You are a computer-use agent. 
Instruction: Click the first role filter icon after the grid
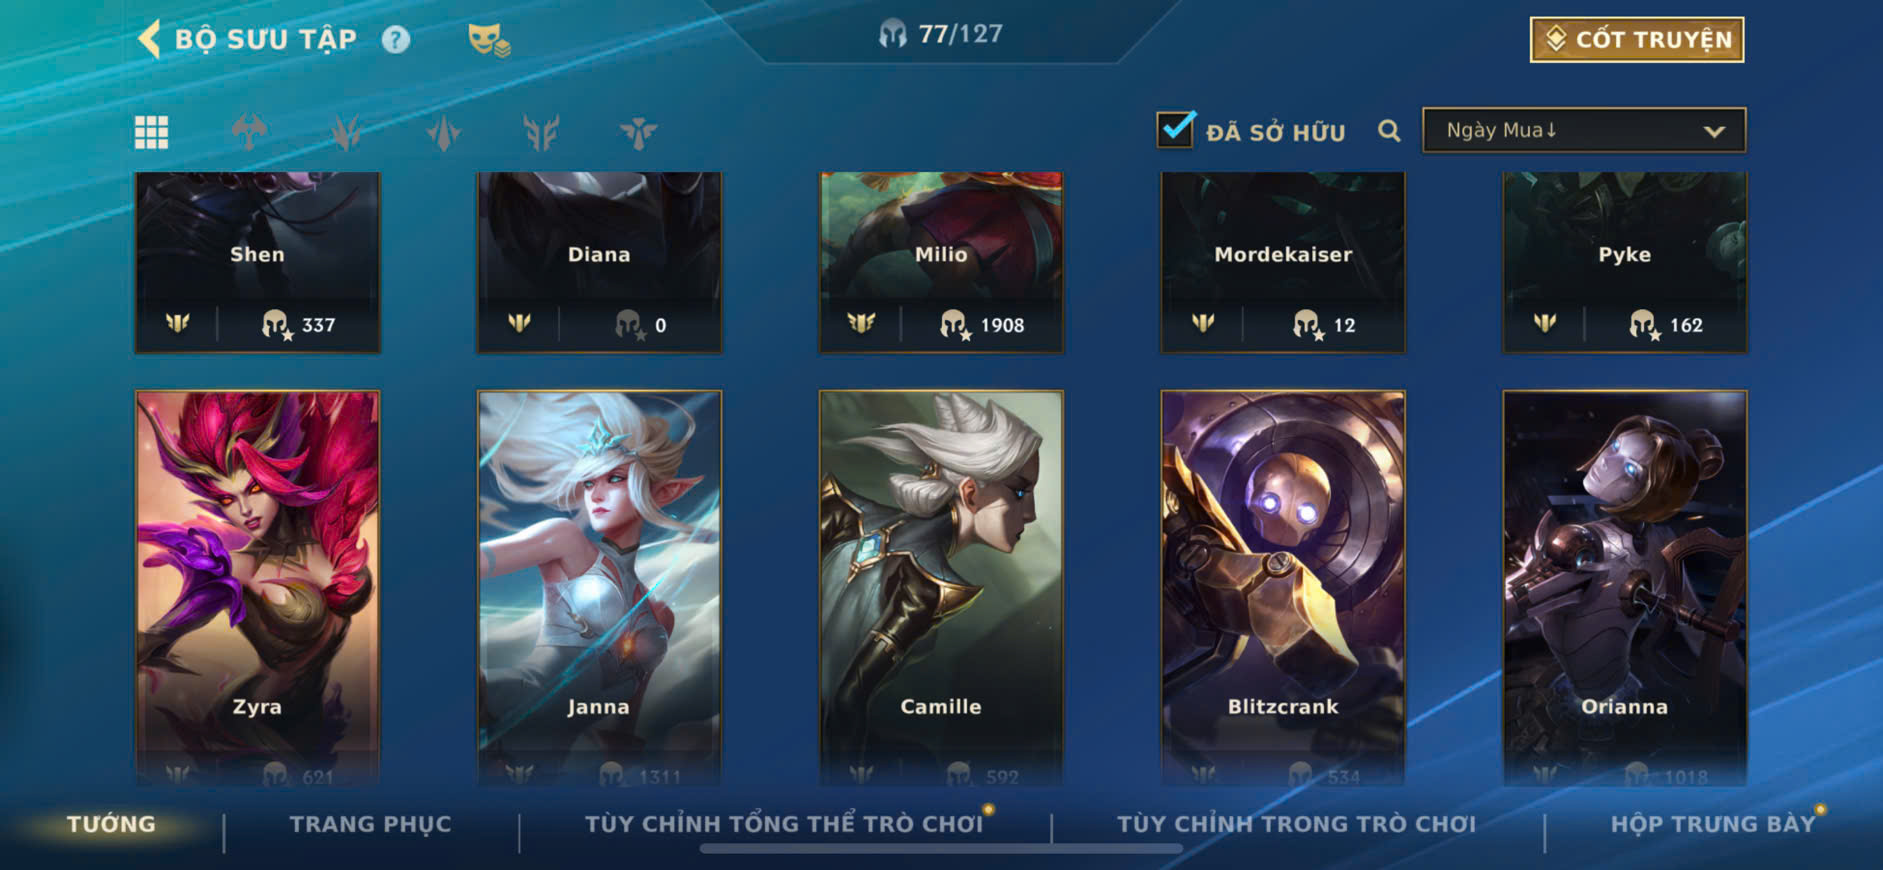(x=249, y=131)
